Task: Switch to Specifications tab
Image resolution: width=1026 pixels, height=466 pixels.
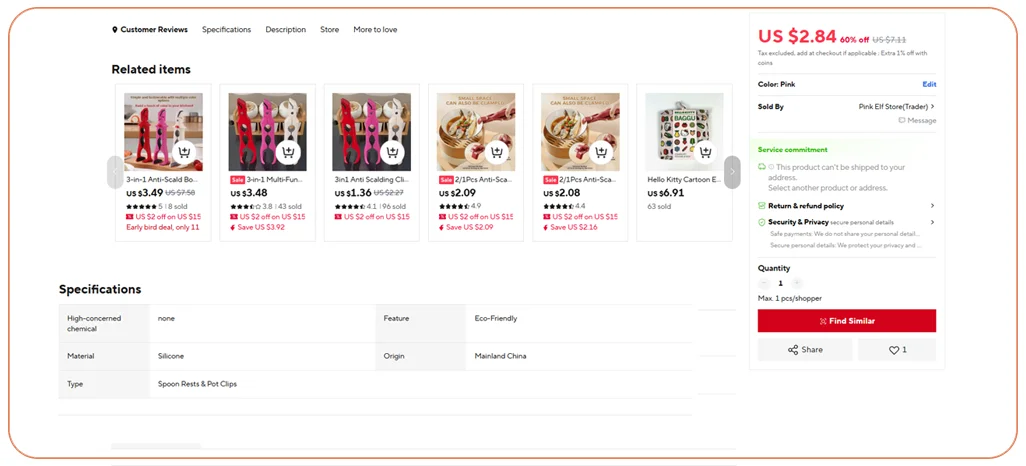Action: coord(226,29)
